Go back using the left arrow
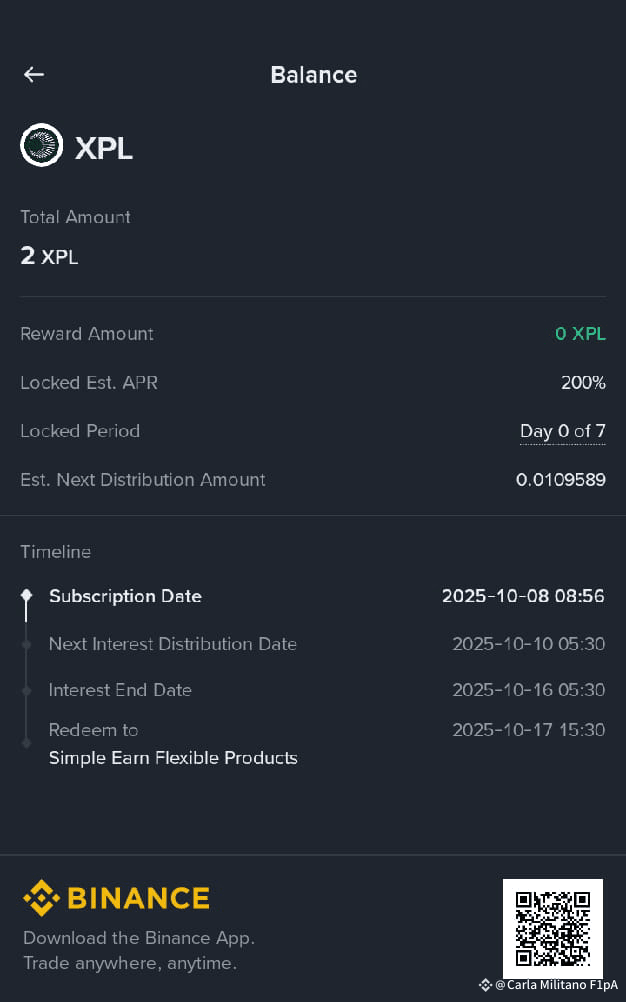 (x=34, y=75)
